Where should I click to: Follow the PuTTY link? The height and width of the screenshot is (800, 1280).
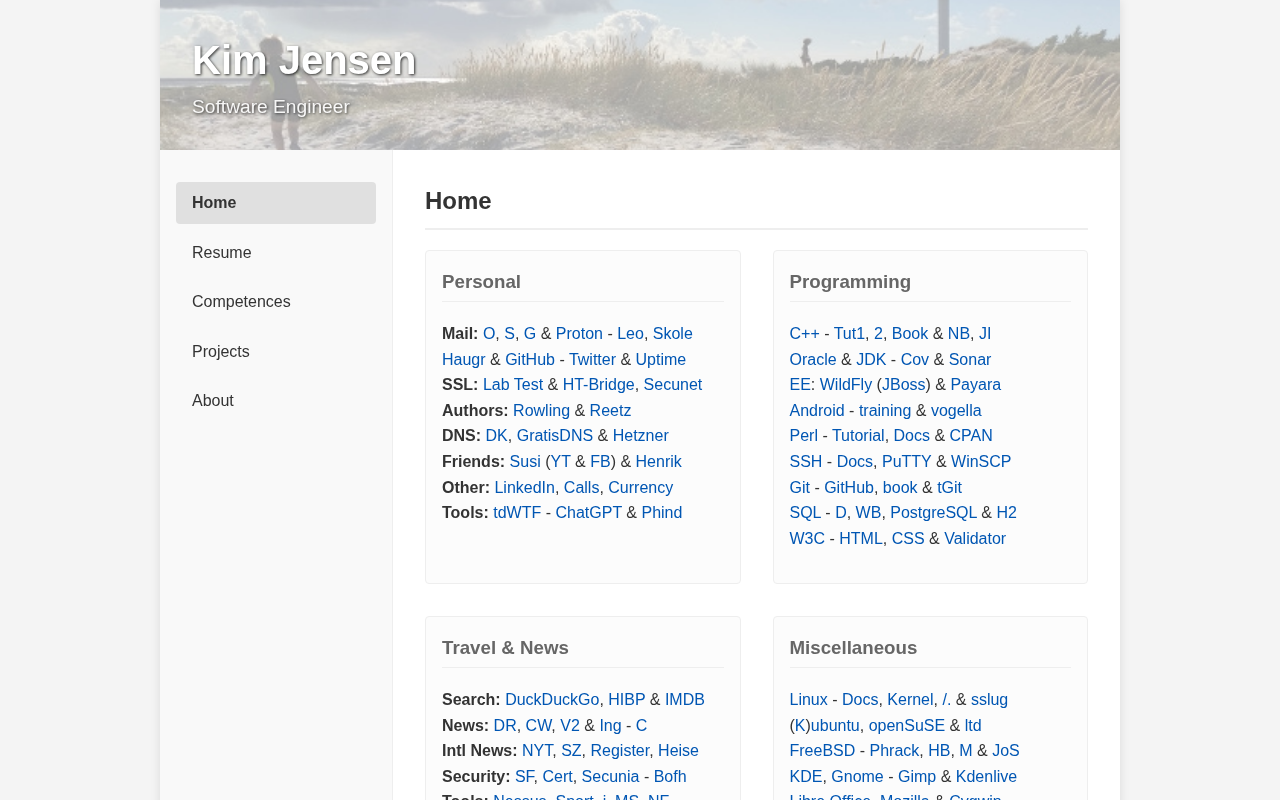[x=907, y=462]
